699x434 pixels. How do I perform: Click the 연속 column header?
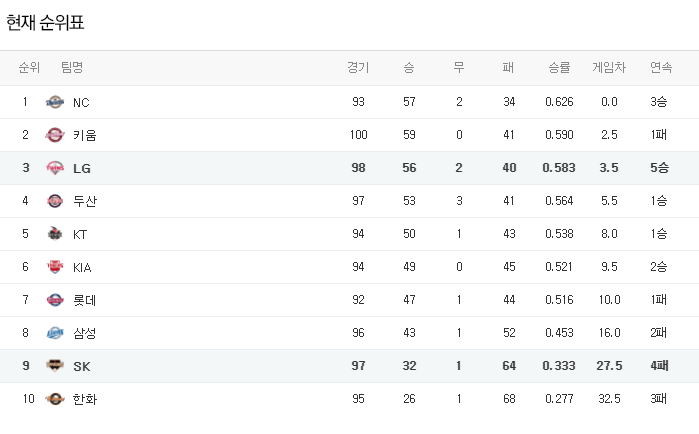click(660, 68)
